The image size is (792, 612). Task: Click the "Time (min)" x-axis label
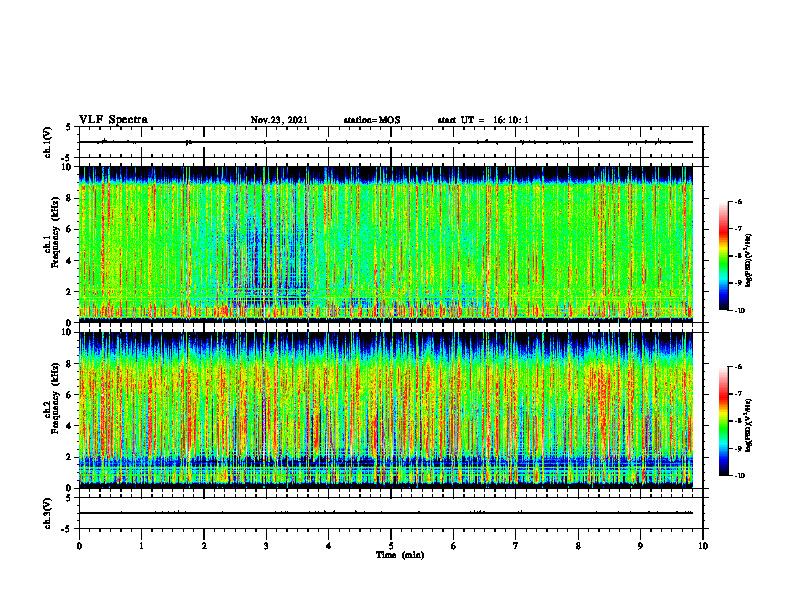[x=400, y=555]
